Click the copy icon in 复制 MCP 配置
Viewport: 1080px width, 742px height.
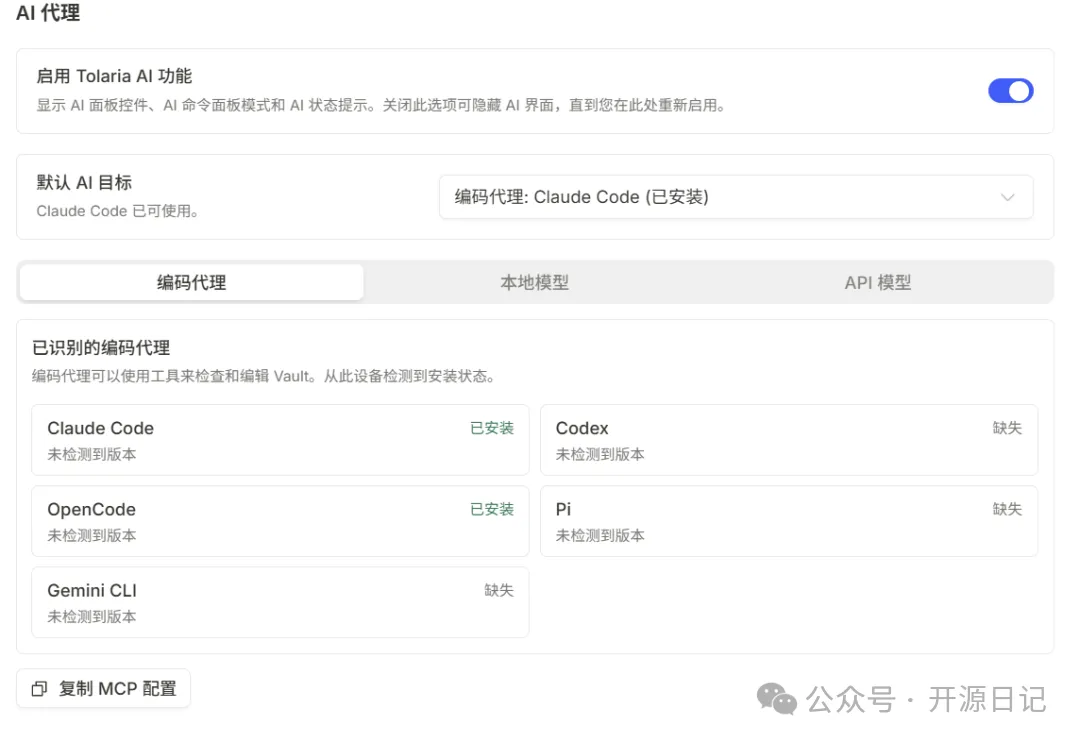point(39,688)
